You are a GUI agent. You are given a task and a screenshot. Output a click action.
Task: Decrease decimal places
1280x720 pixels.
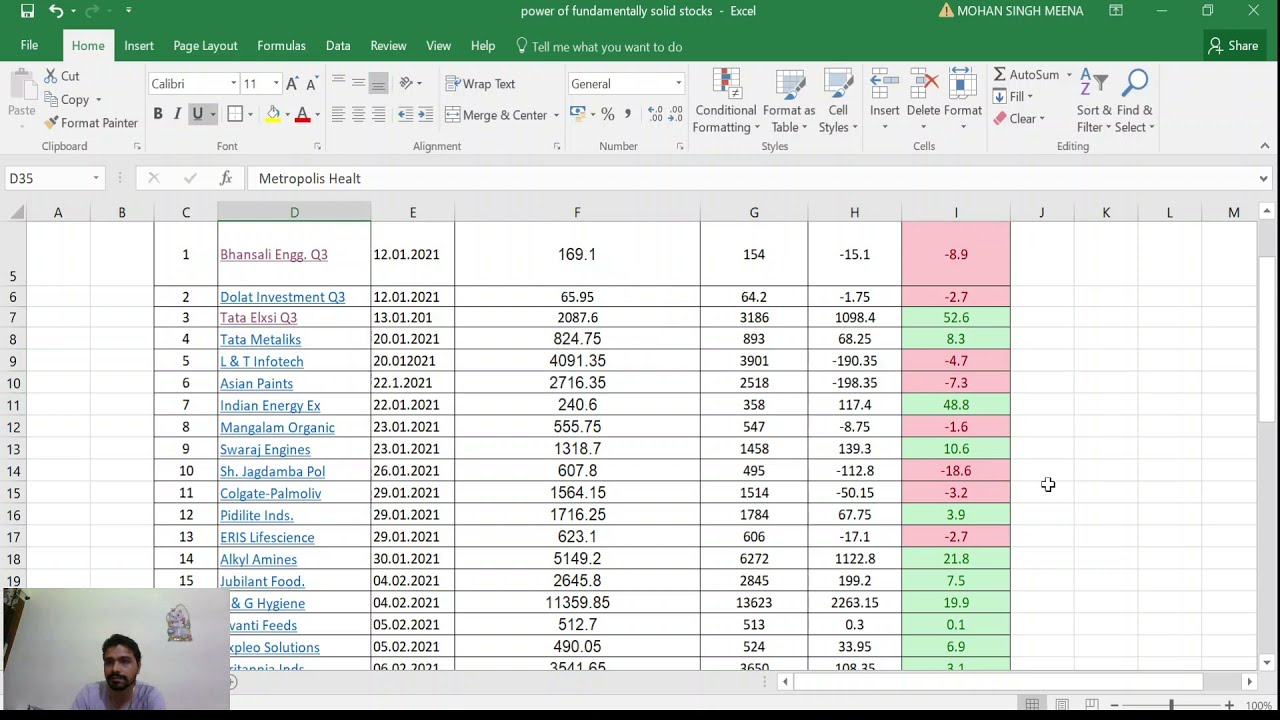pos(677,114)
